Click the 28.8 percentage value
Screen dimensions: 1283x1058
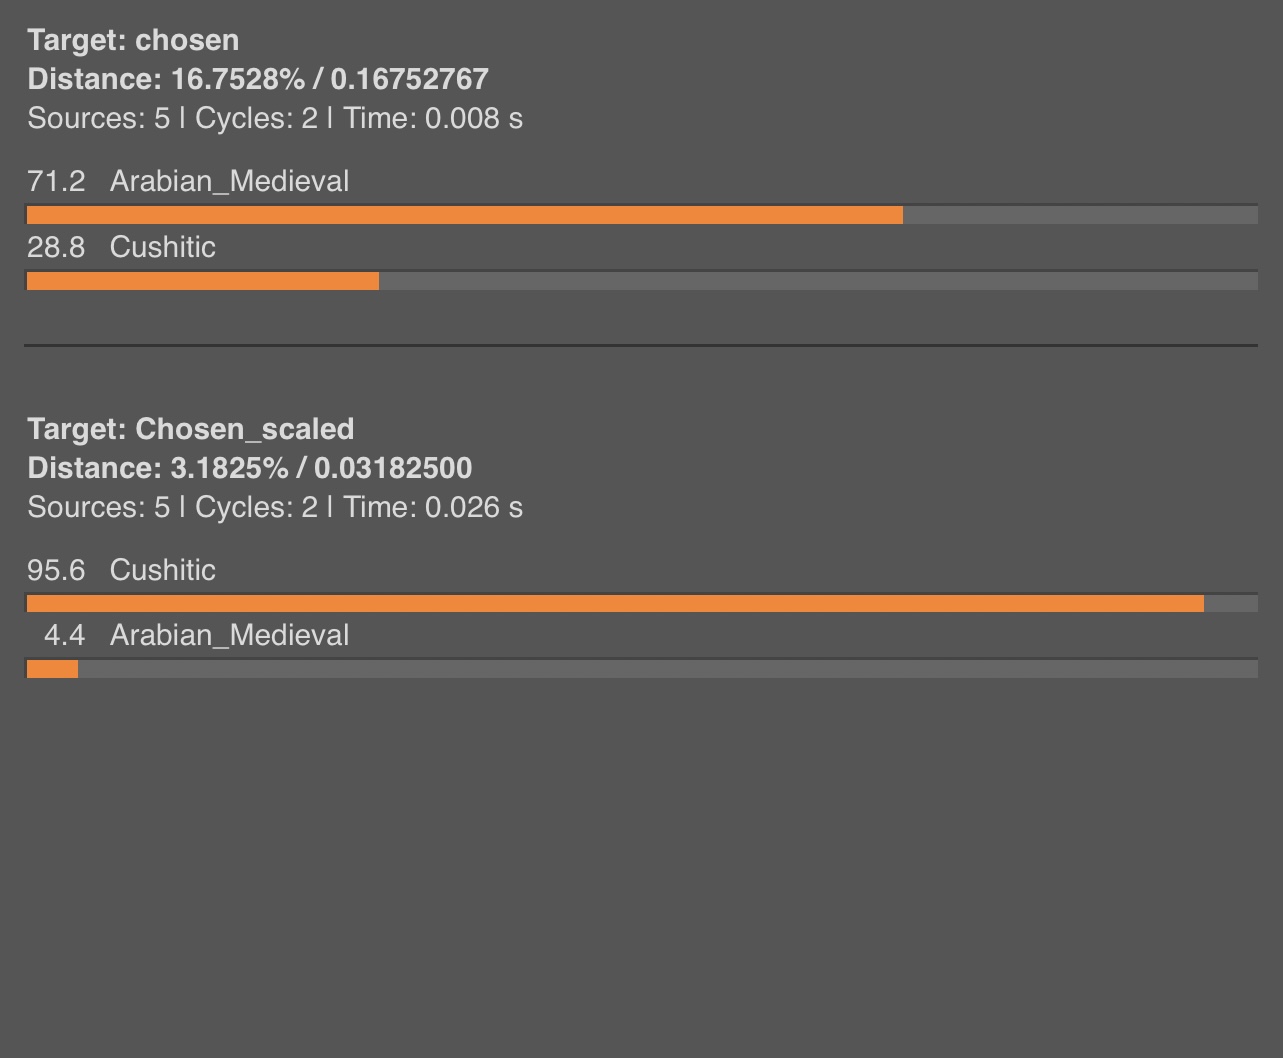(56, 247)
